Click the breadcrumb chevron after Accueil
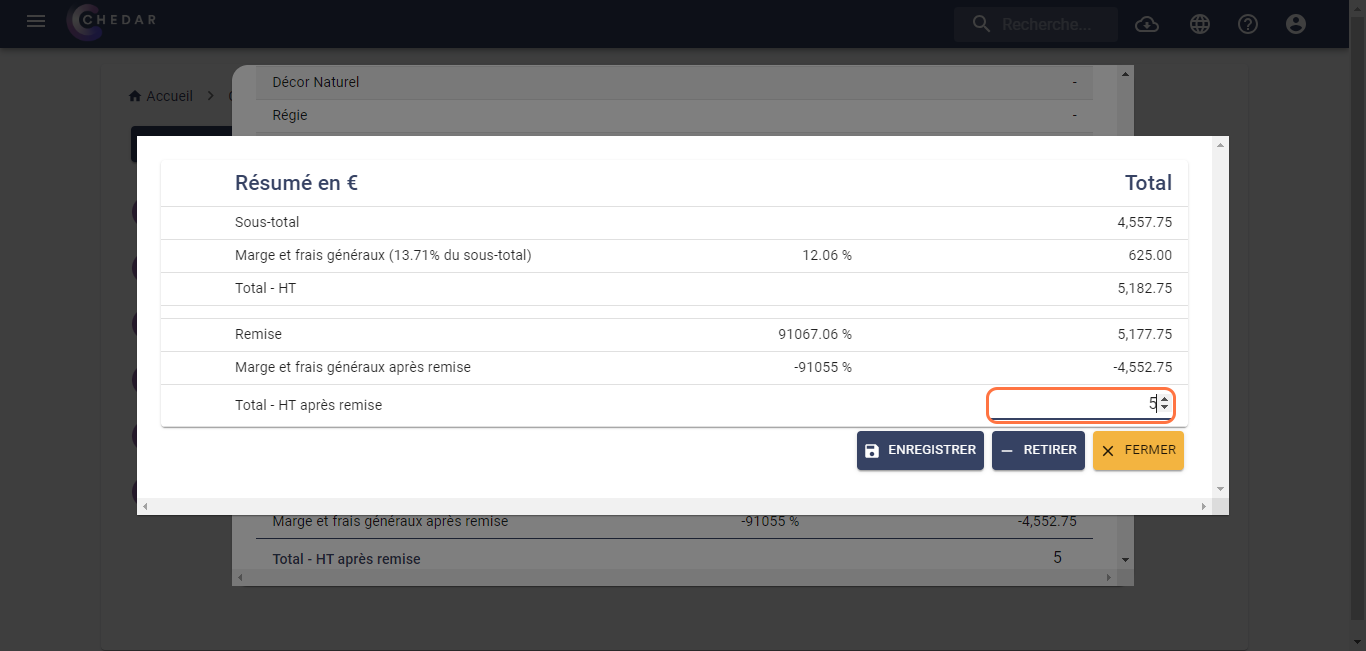1366x651 pixels. 211,96
